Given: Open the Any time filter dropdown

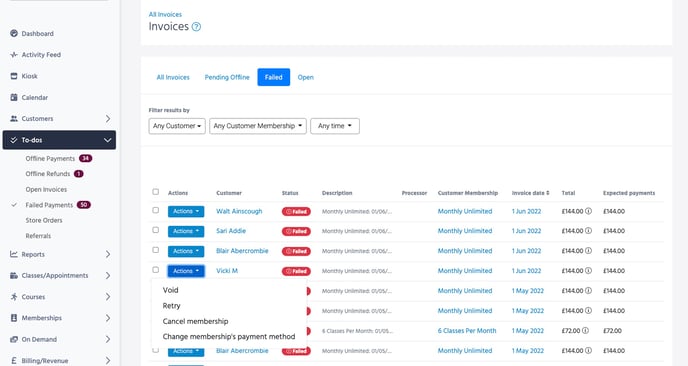Looking at the screenshot, I should pos(335,126).
